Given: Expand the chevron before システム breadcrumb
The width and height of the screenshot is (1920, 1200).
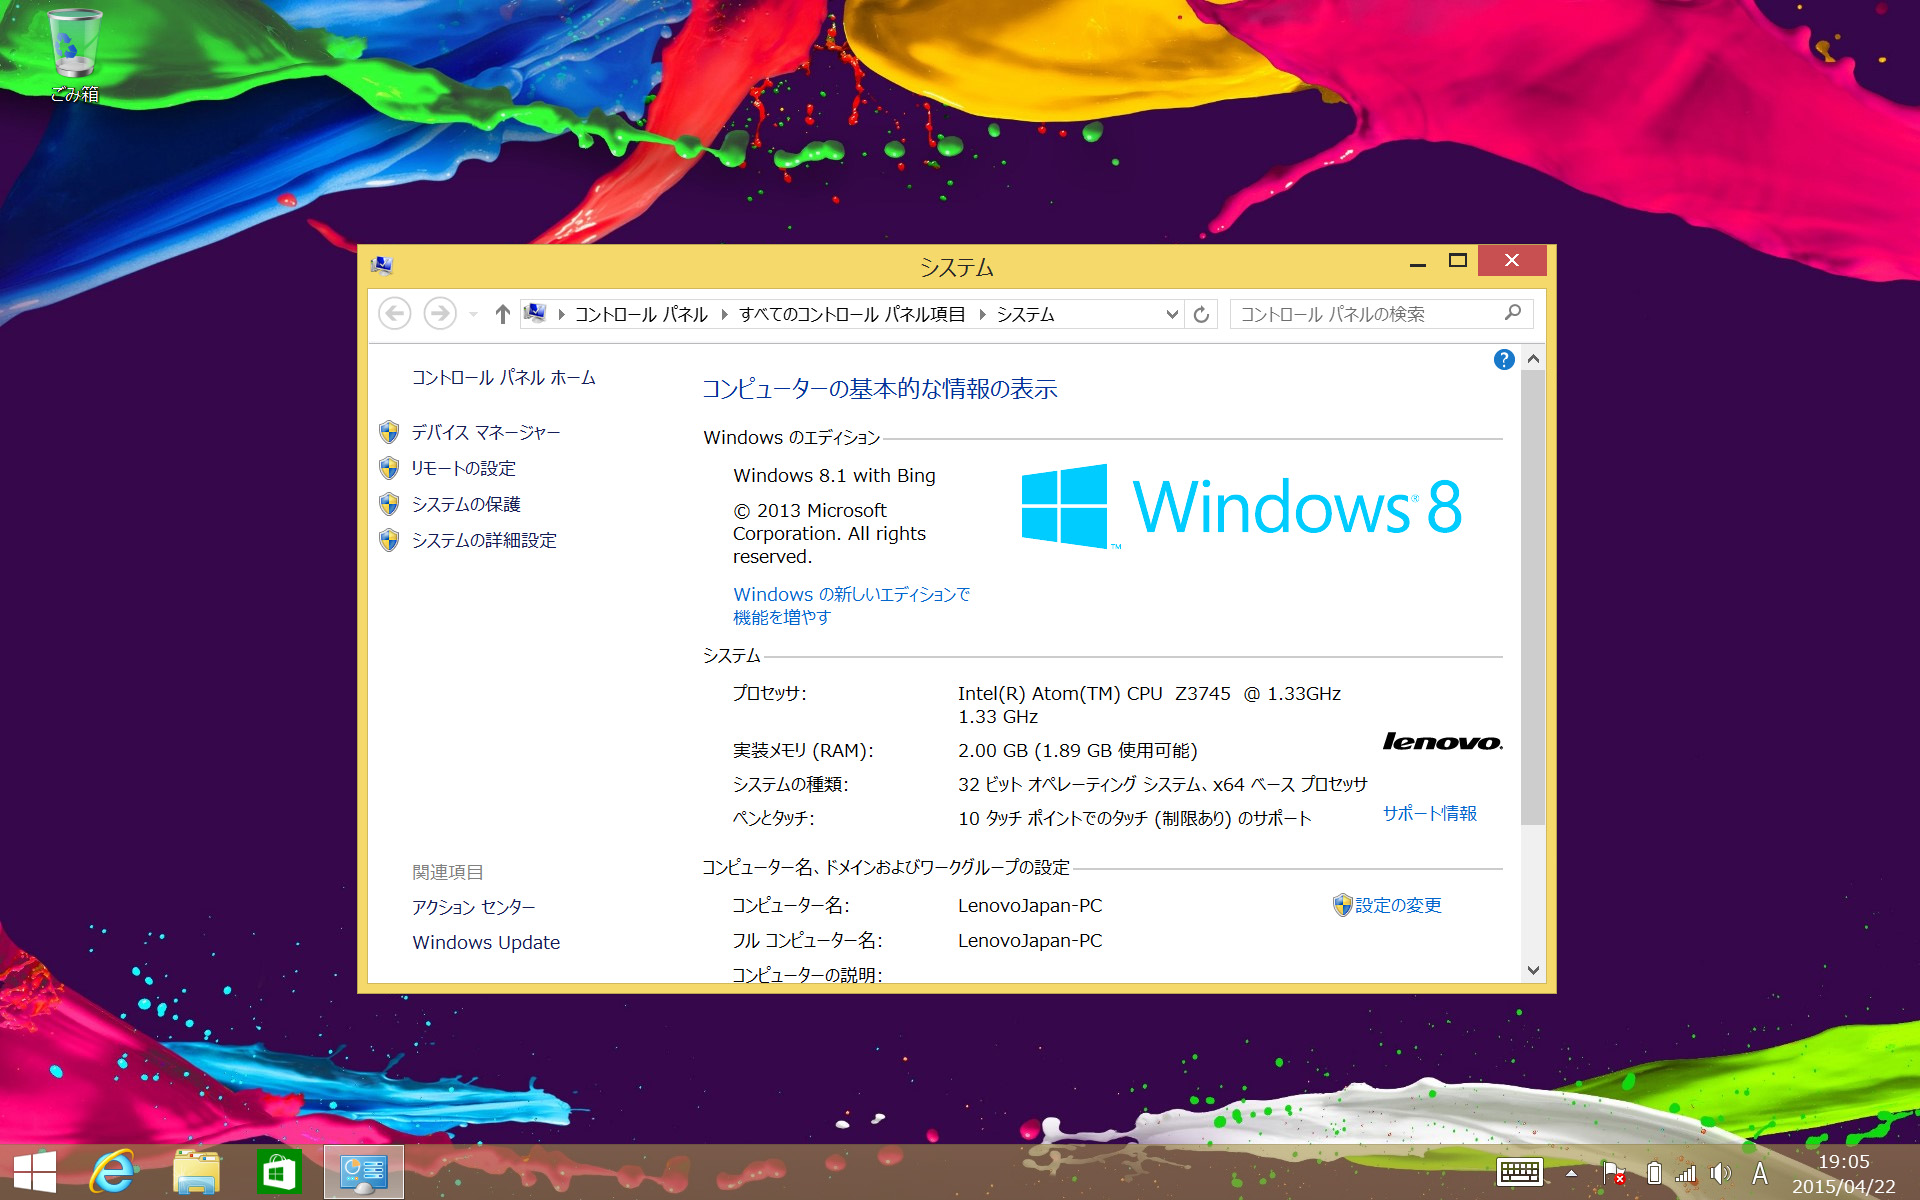Looking at the screenshot, I should [982, 315].
